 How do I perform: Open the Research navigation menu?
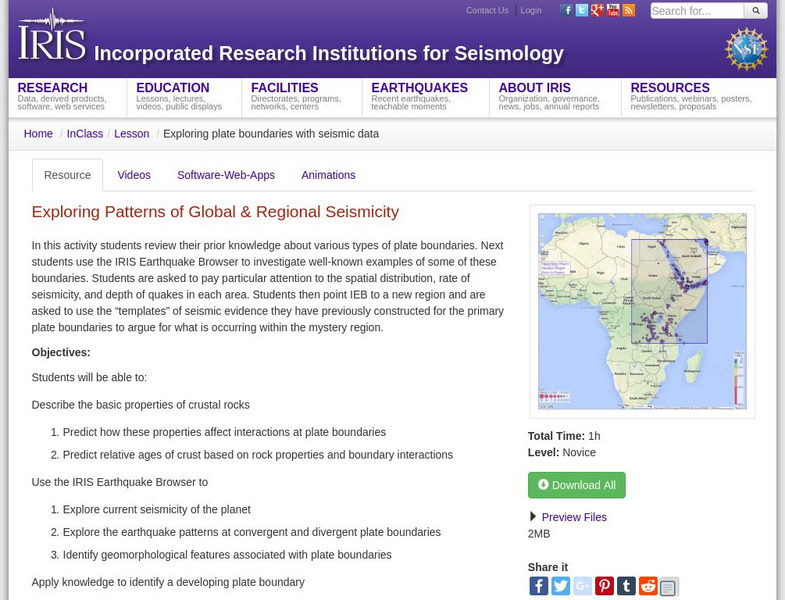(52, 88)
